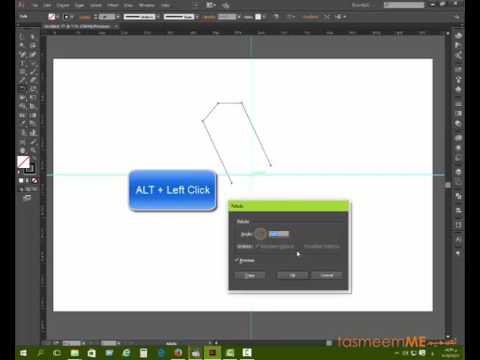This screenshot has height=360, width=480.
Task: Click the Opacity link in the control bar
Action: pos(209,17)
